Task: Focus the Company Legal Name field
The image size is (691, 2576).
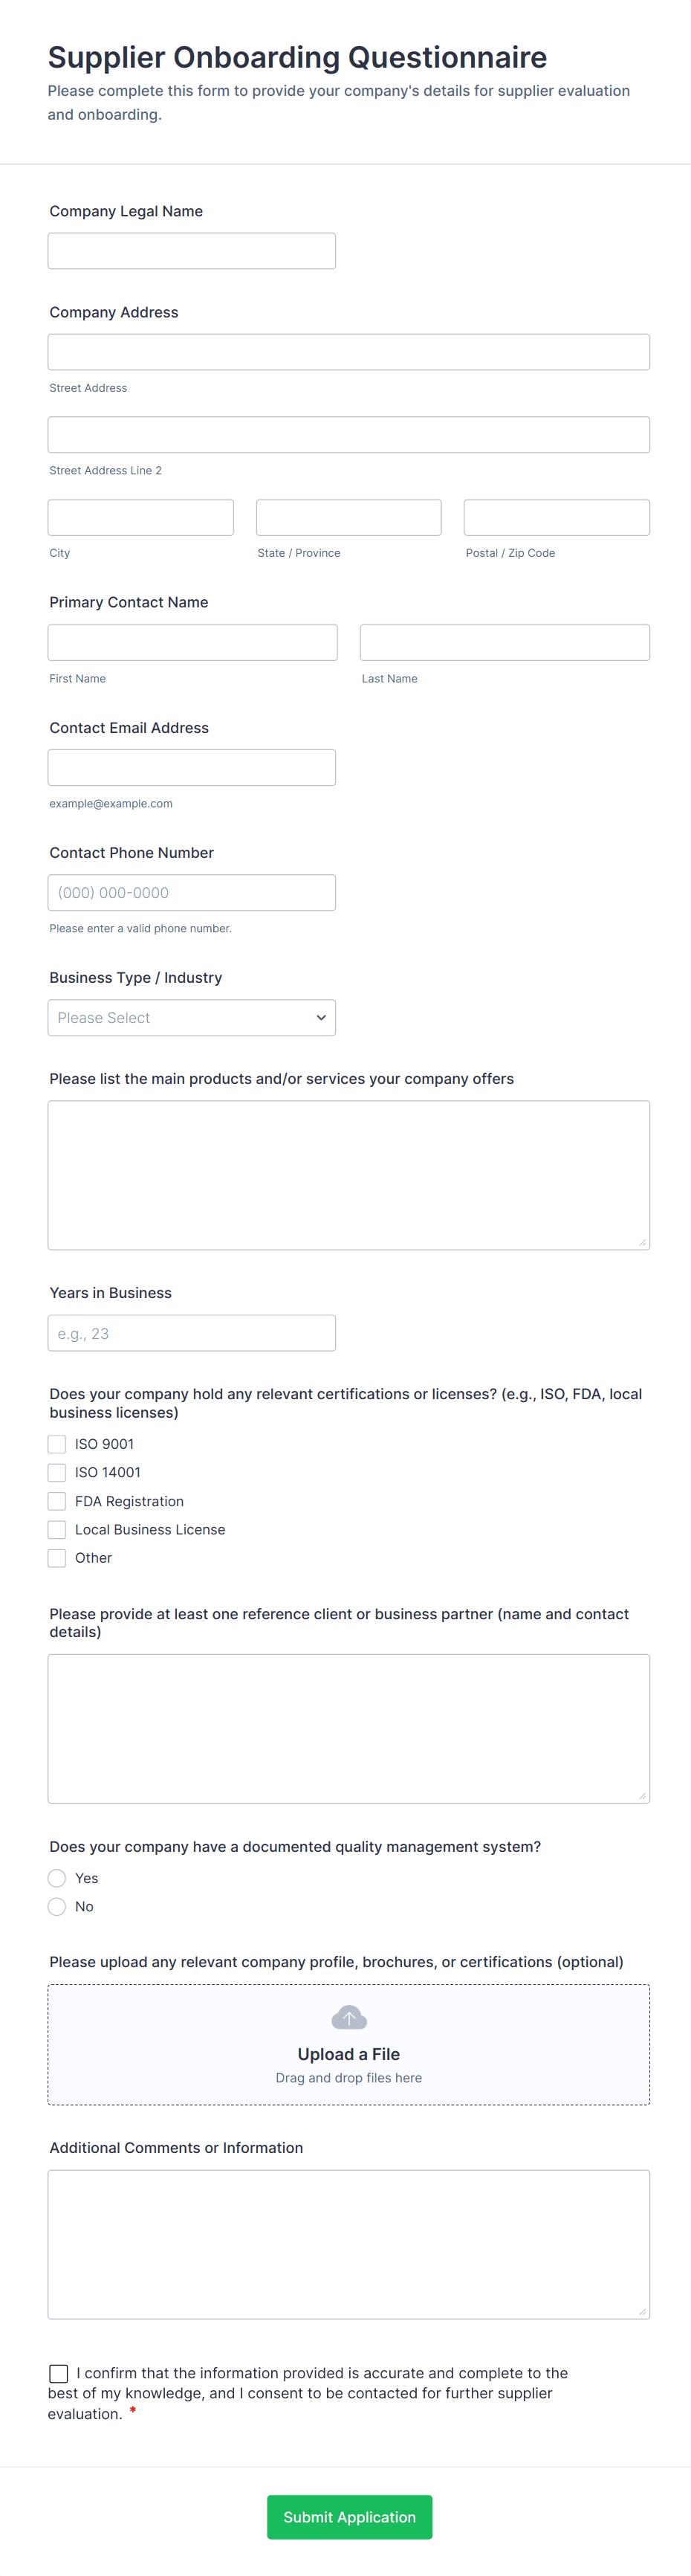Action: 191,251
